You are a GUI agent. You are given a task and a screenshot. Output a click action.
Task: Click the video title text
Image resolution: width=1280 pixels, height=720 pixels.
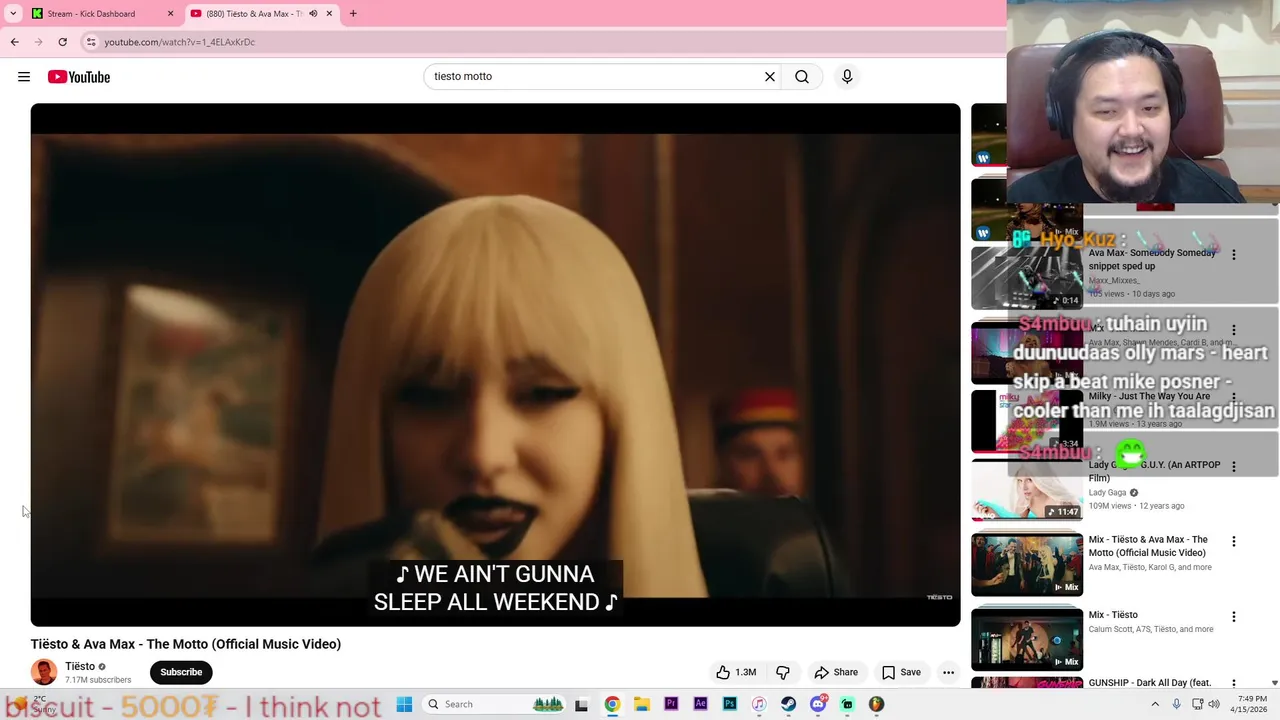(x=186, y=644)
